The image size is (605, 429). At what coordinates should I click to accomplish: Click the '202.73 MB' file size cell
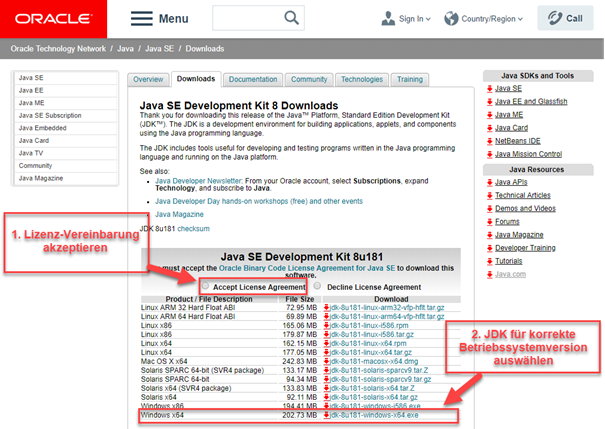[299, 415]
